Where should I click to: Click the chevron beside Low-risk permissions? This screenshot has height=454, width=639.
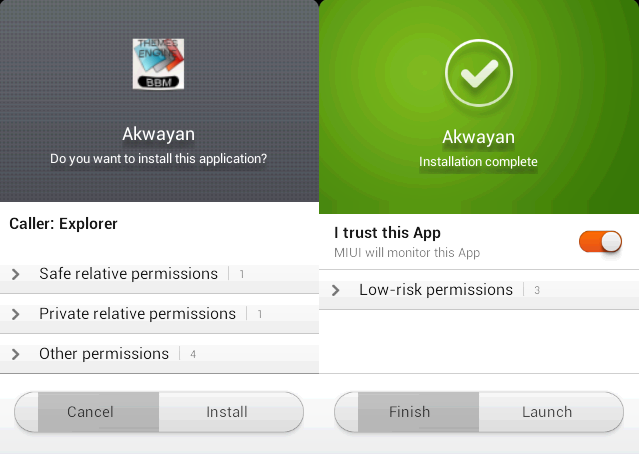pos(335,290)
